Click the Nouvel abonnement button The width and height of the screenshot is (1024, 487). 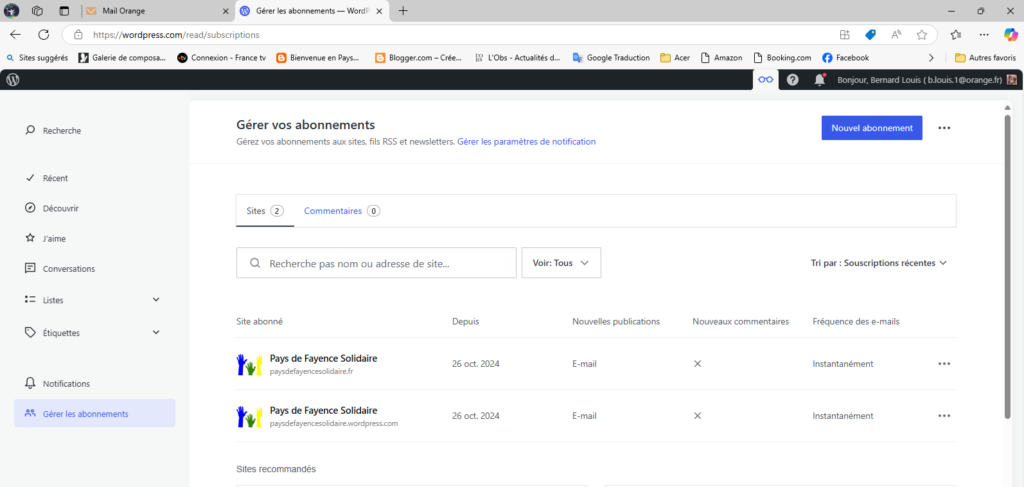871,128
